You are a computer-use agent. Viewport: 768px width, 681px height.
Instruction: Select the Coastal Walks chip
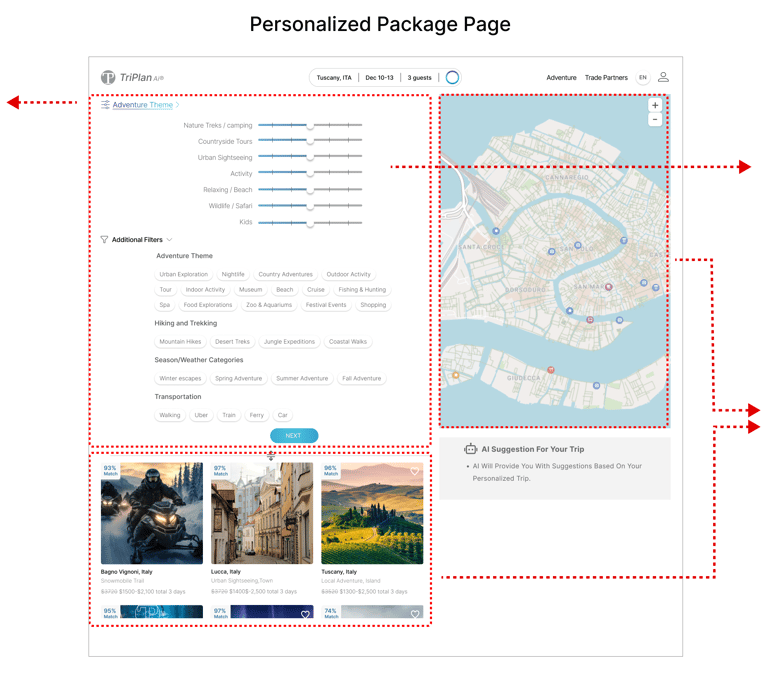point(348,341)
